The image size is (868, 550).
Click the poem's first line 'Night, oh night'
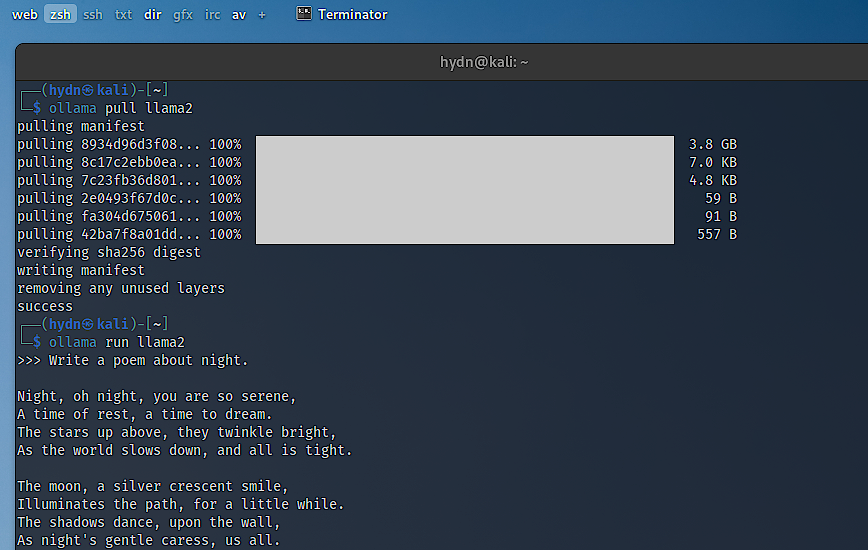click(156, 396)
